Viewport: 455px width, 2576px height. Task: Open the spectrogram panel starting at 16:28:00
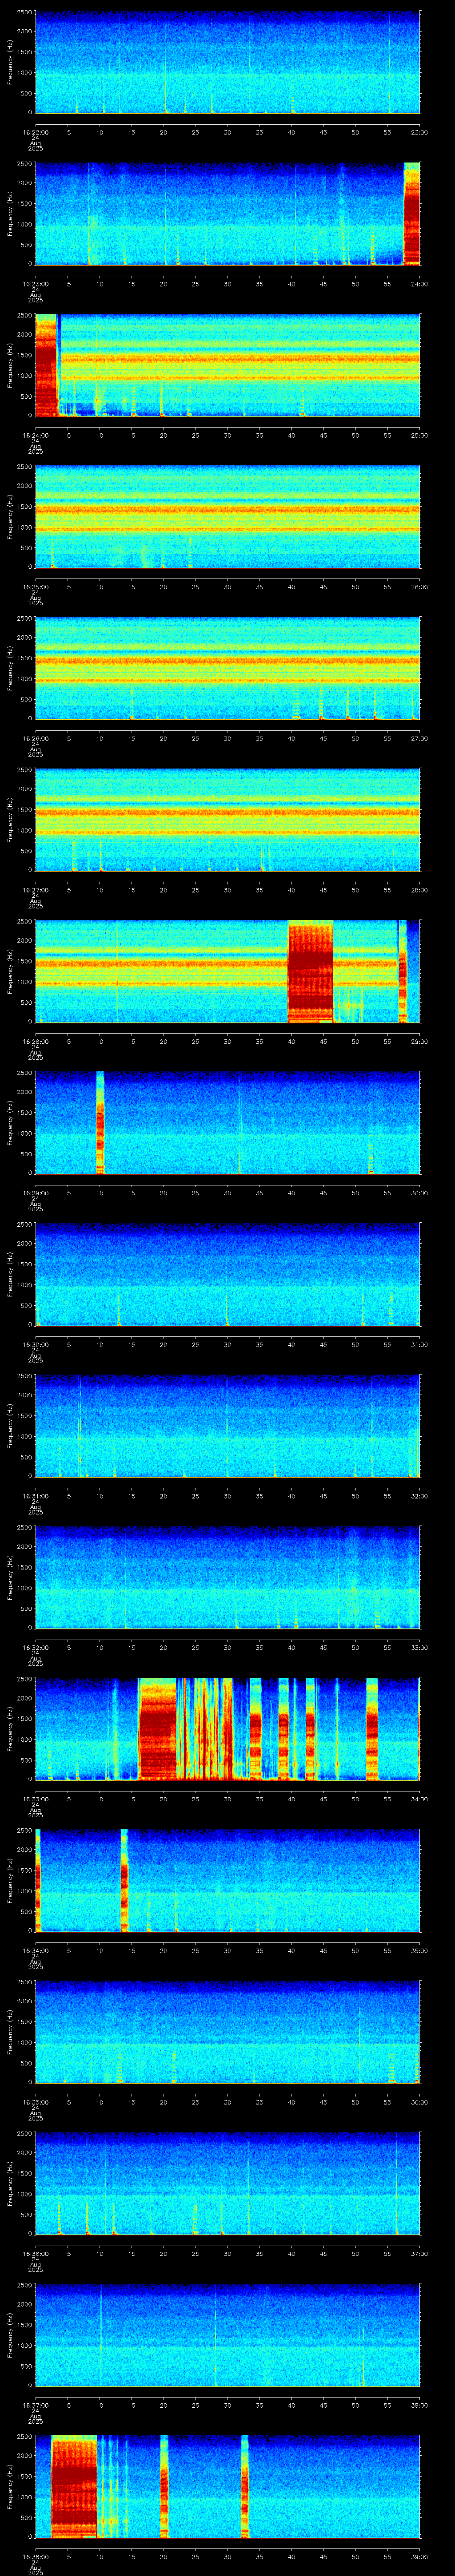tap(227, 972)
